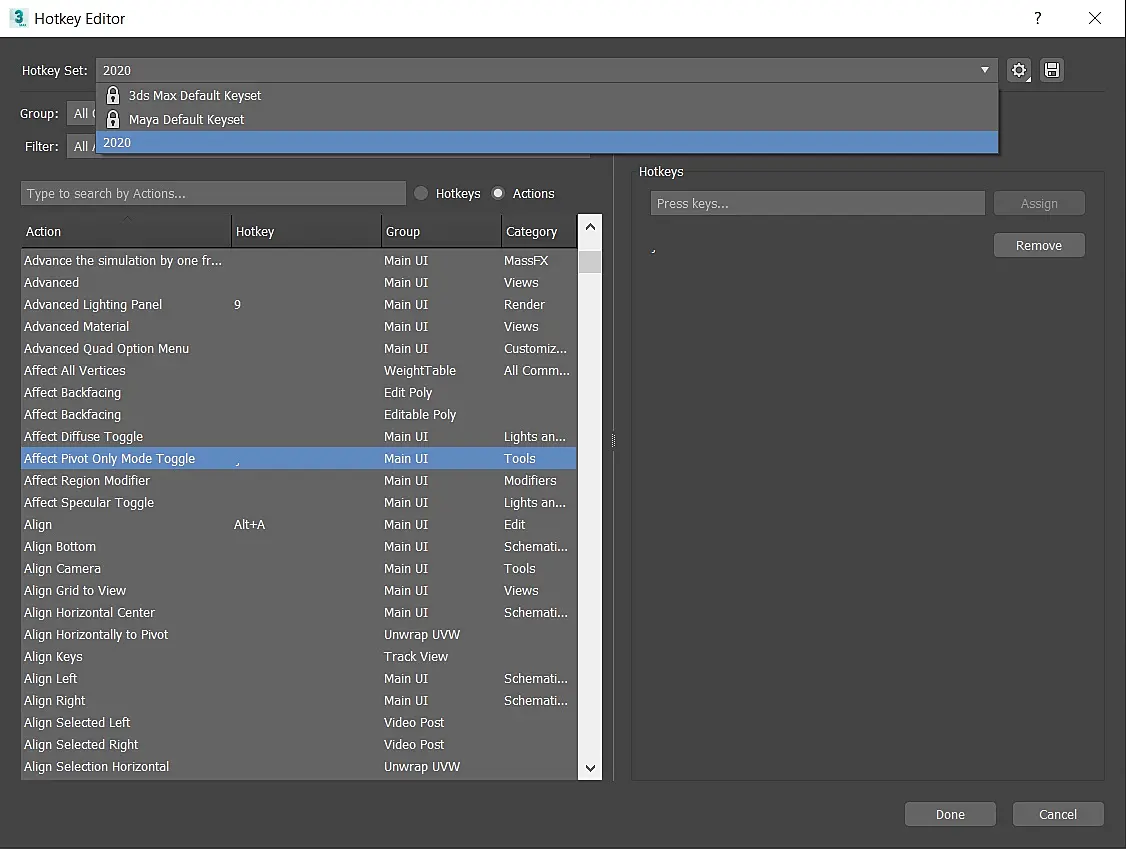Click the action list scrollbar thumb
Screen dimensions: 1126x849
(590, 261)
